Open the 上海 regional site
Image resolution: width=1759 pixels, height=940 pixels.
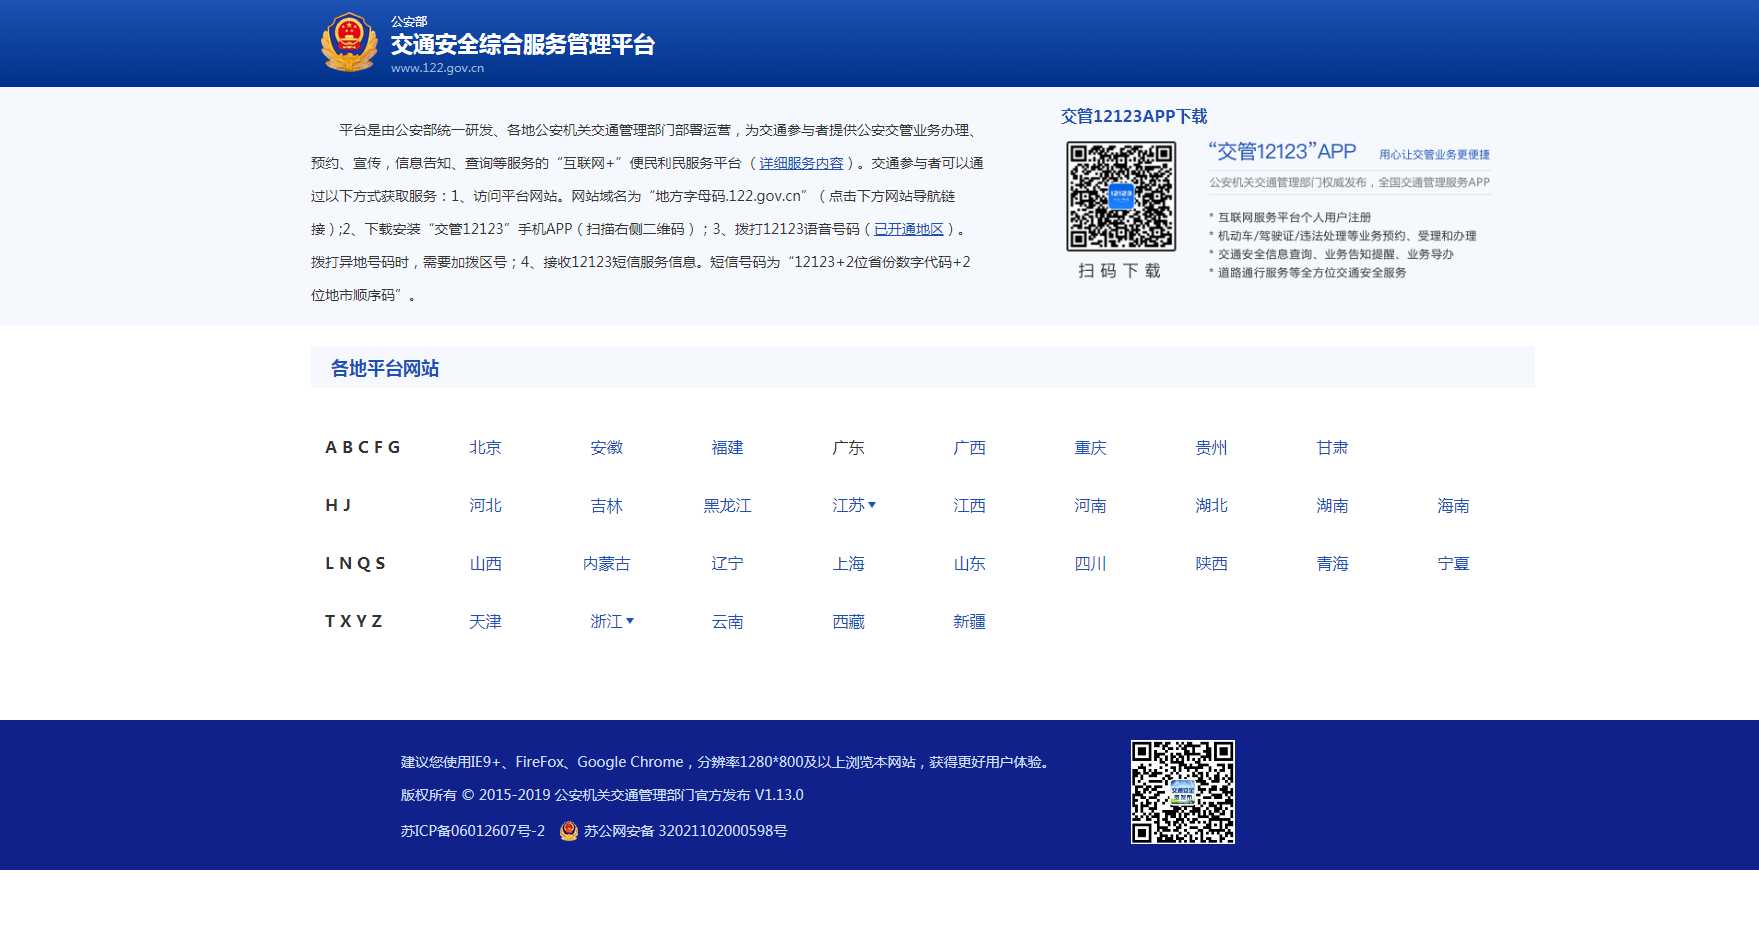[x=848, y=564]
